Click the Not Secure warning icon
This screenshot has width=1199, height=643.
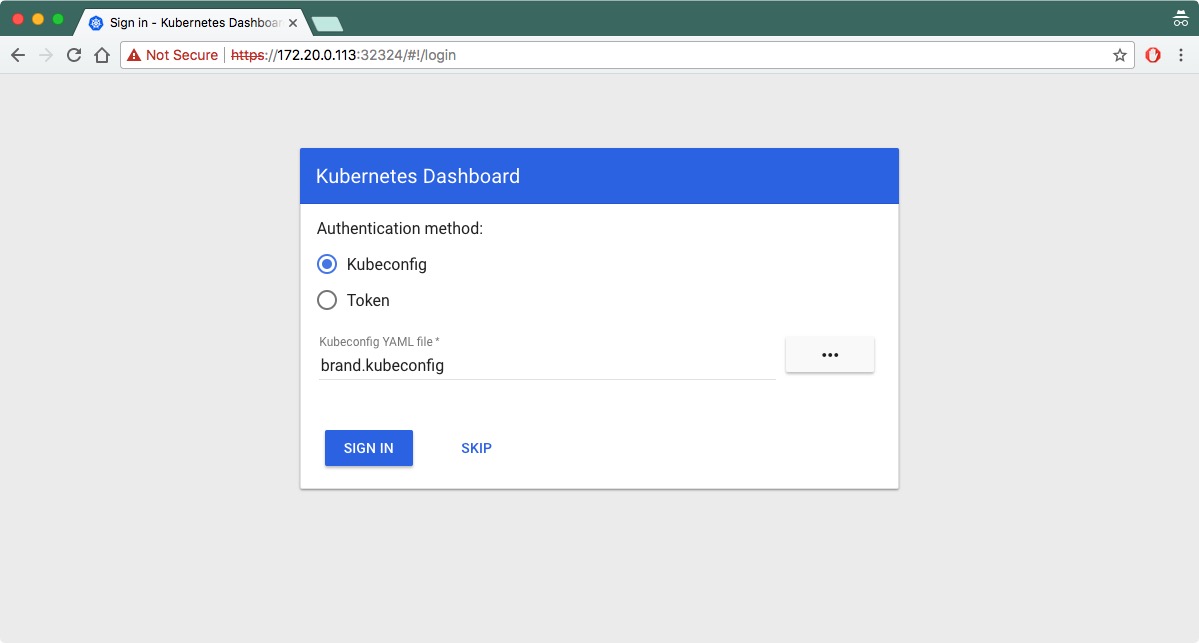click(134, 55)
